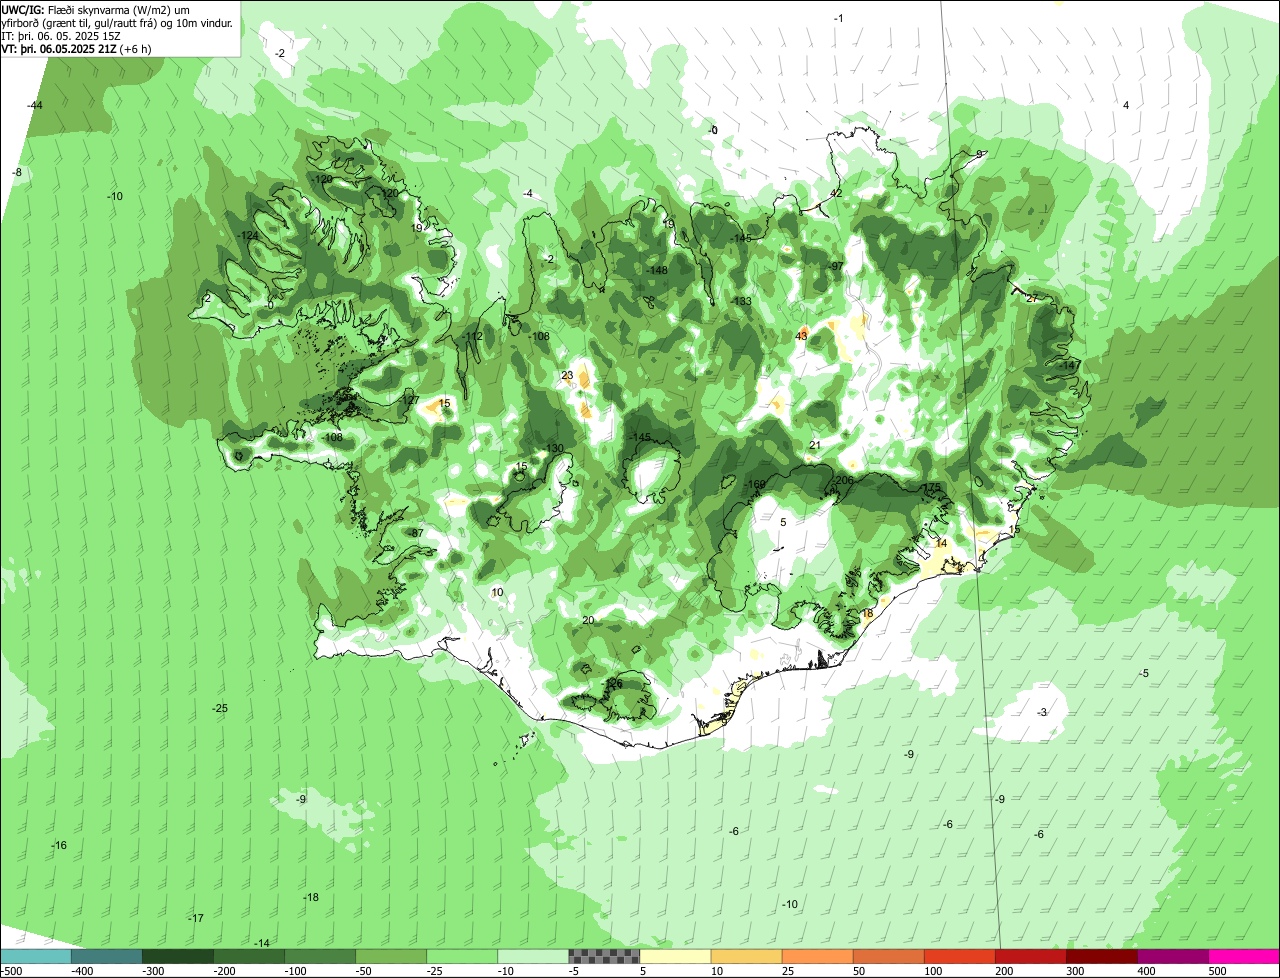Click the -3 value southeast of Iceland
1280x978 pixels.
1042,712
